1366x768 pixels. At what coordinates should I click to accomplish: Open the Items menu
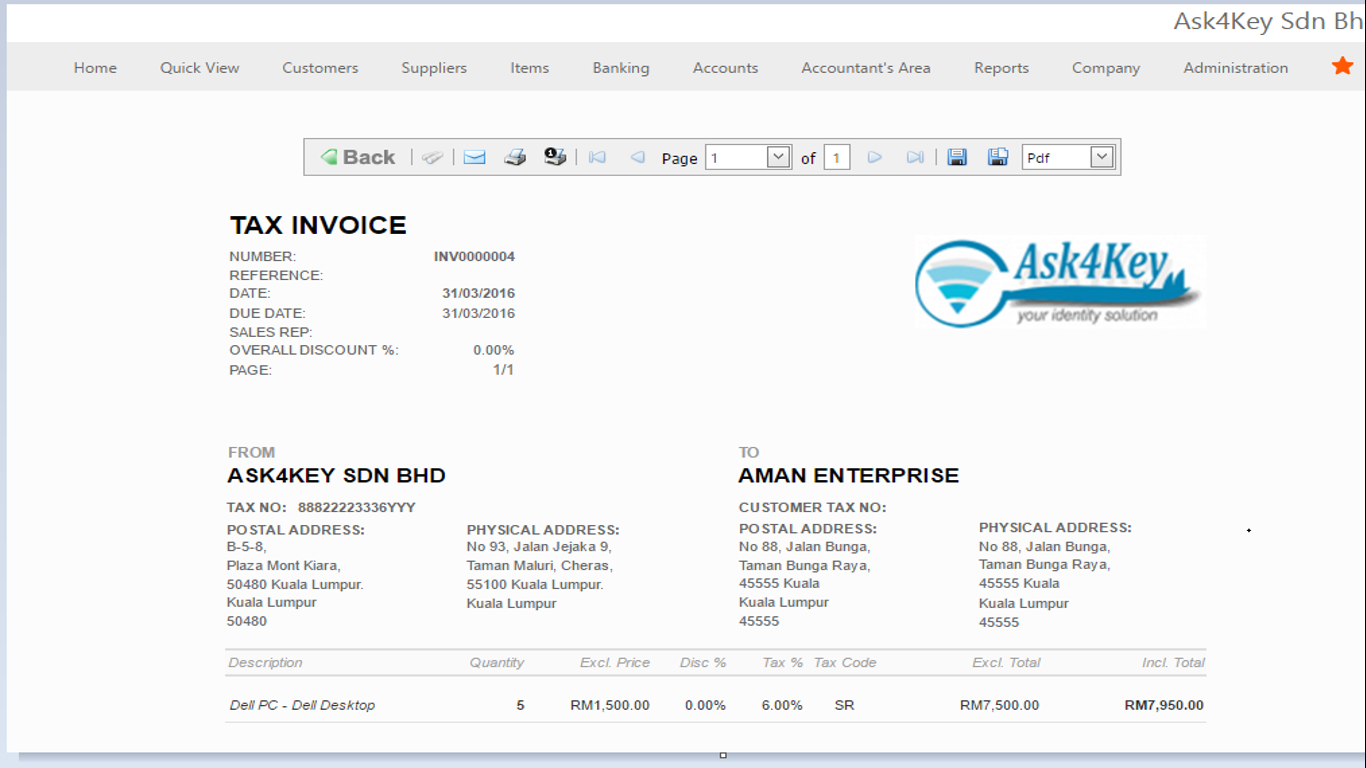pyautogui.click(x=529, y=68)
